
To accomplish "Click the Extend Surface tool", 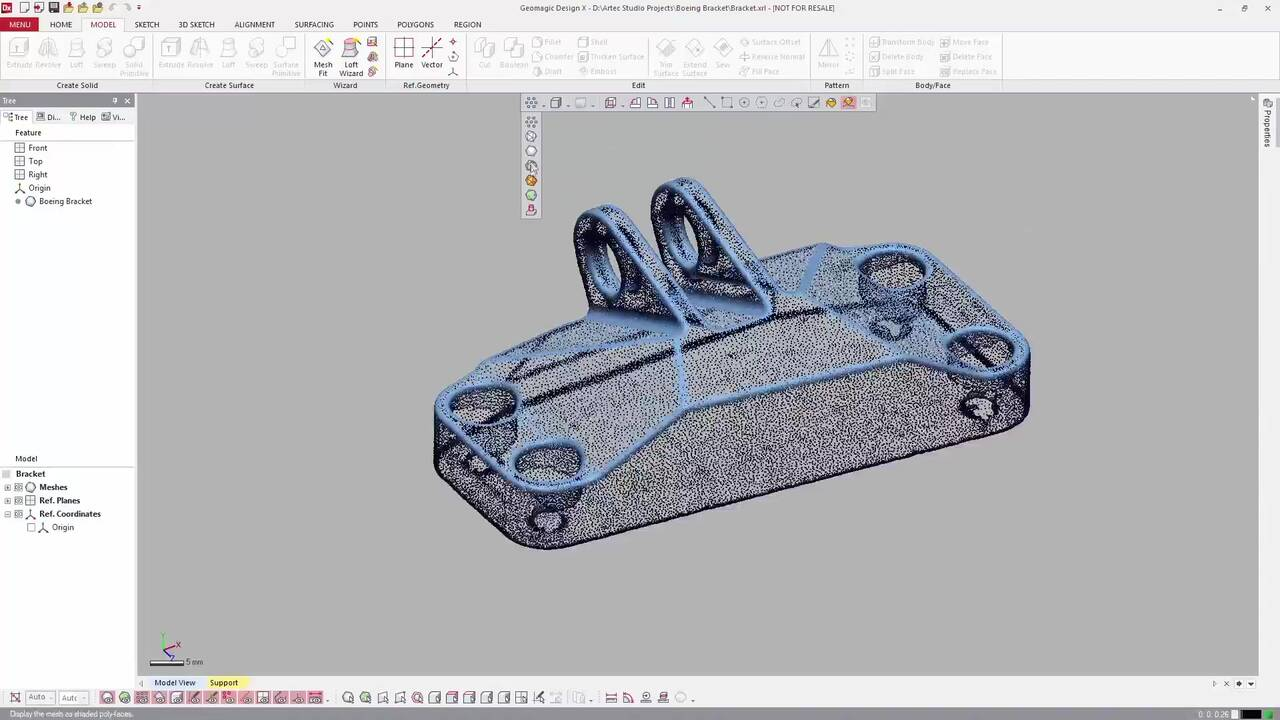I will 695,57.
